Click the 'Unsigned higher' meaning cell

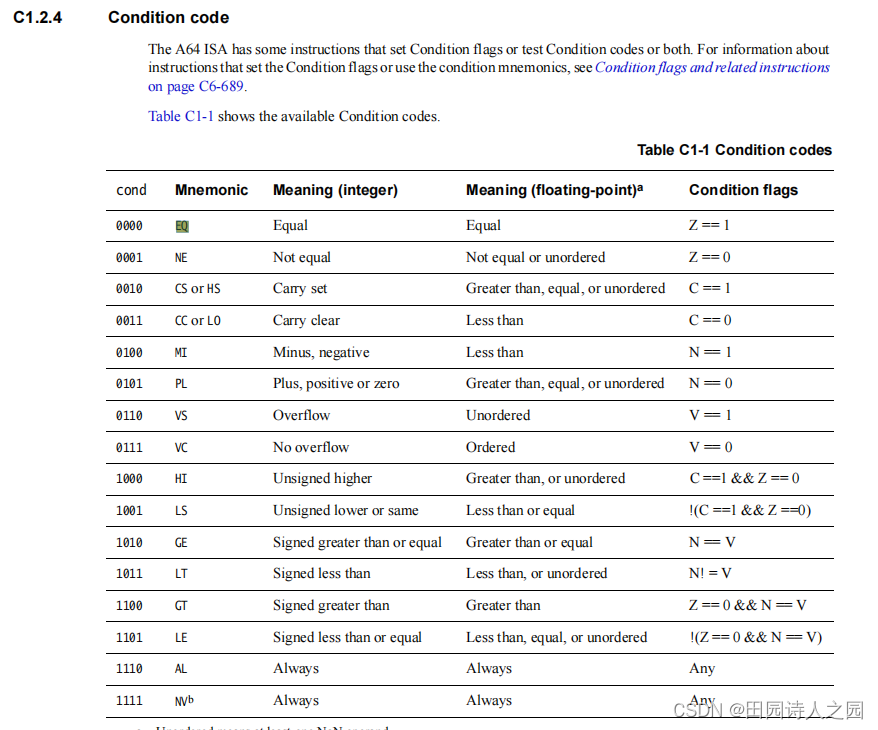click(323, 479)
